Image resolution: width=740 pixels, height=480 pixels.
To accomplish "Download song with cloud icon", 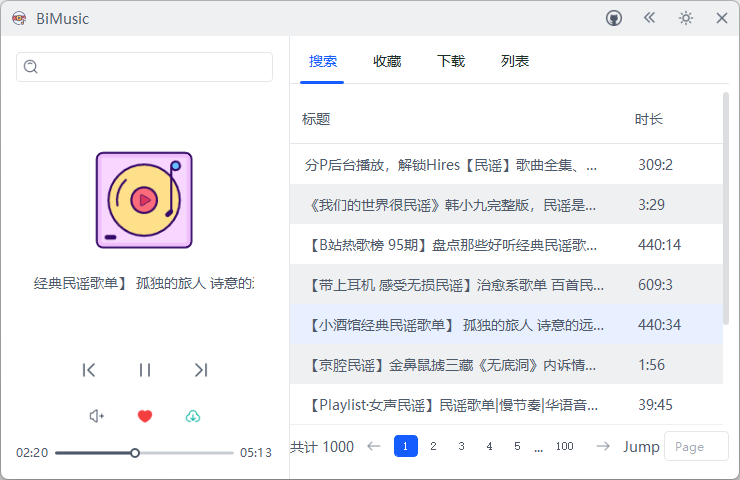I will pos(193,416).
